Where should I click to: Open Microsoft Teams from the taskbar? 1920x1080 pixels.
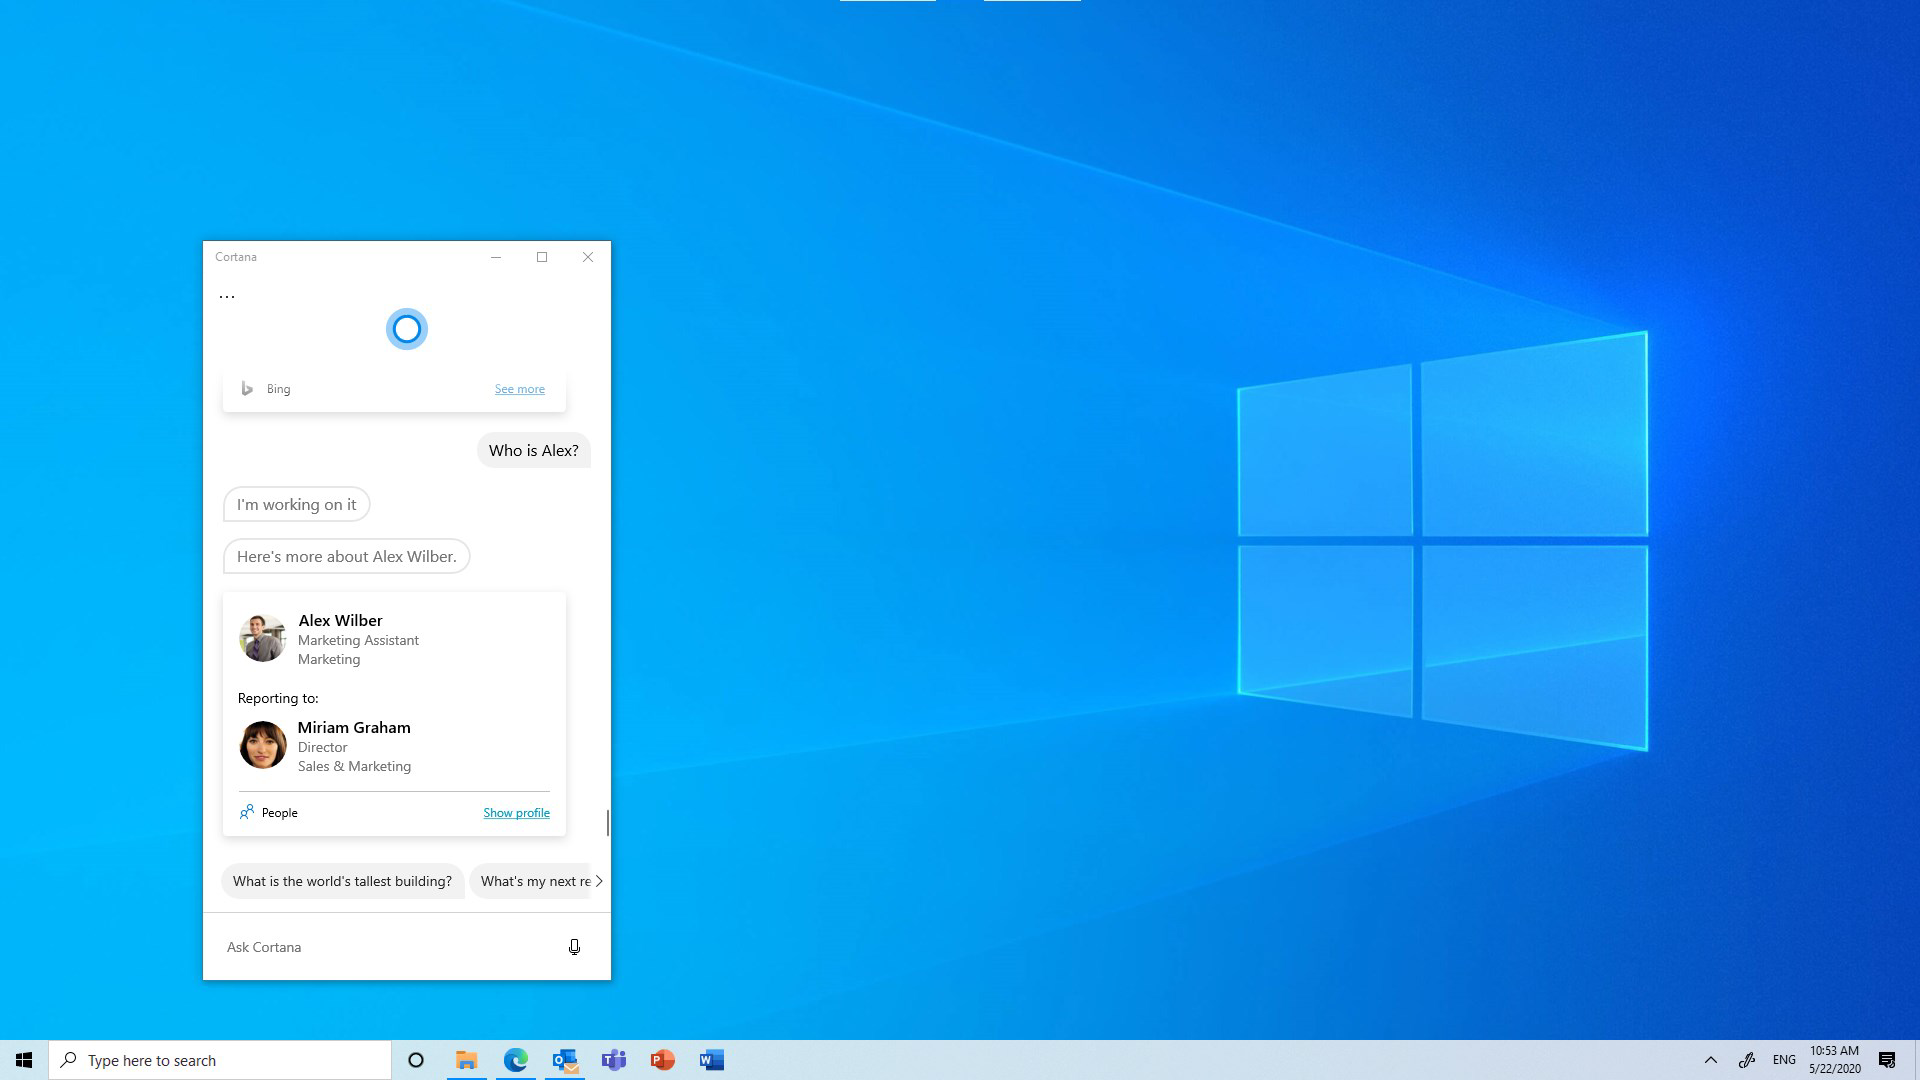pos(614,1059)
